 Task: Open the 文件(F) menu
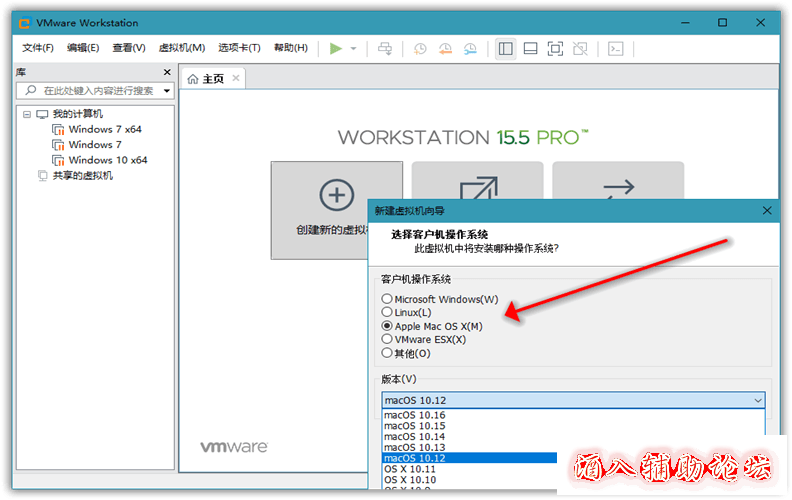pos(38,48)
